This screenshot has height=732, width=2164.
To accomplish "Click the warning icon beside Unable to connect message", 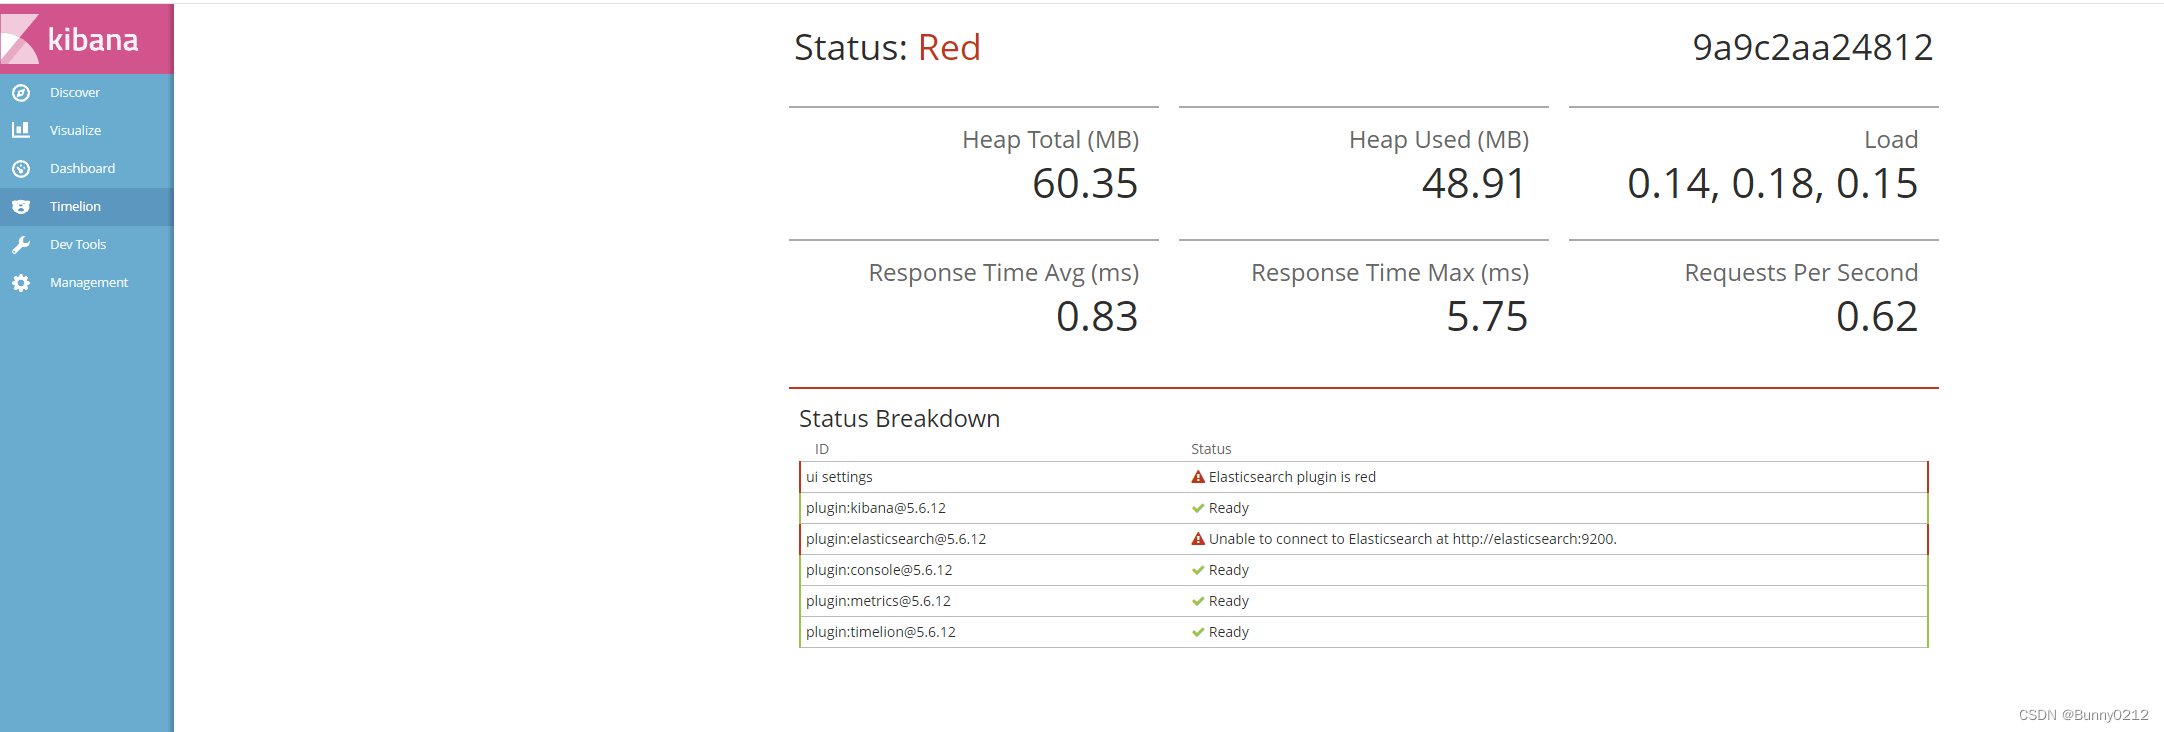I will pos(1198,539).
